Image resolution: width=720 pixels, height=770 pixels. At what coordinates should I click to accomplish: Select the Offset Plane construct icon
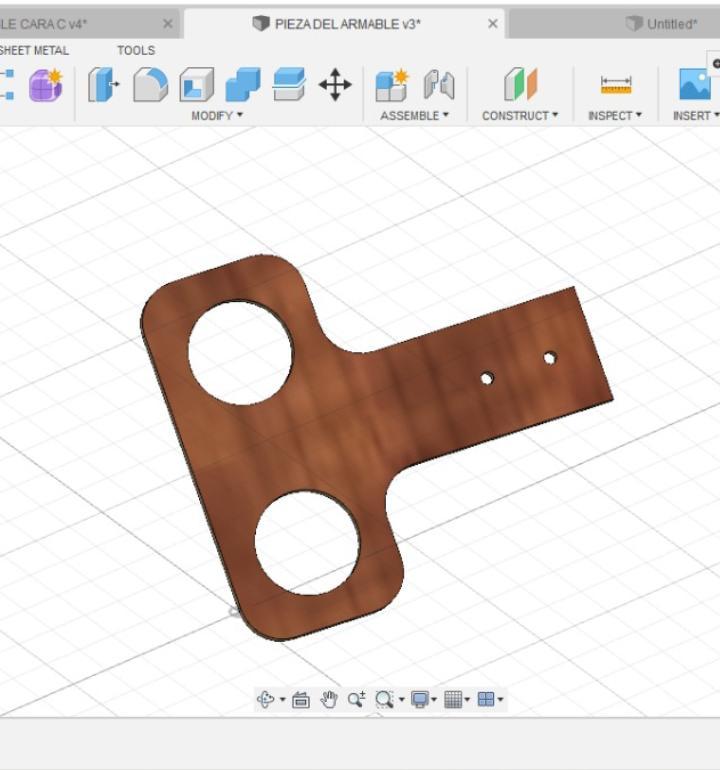(521, 84)
